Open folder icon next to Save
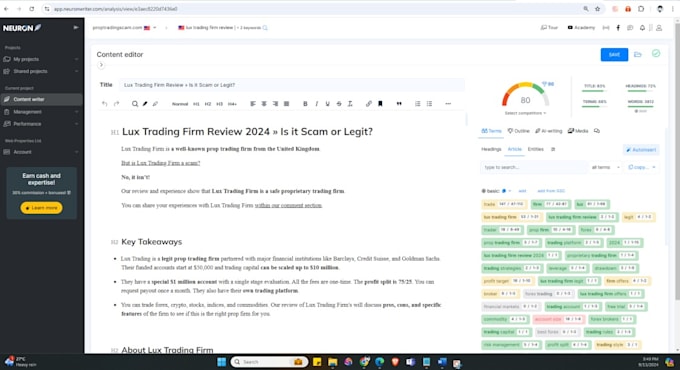The image size is (680, 370). click(638, 55)
